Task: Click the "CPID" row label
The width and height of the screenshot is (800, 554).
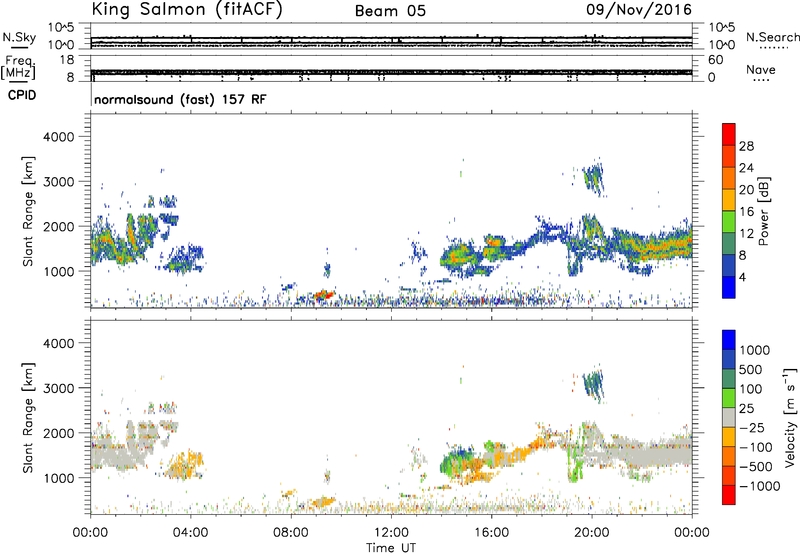Action: tap(22, 95)
